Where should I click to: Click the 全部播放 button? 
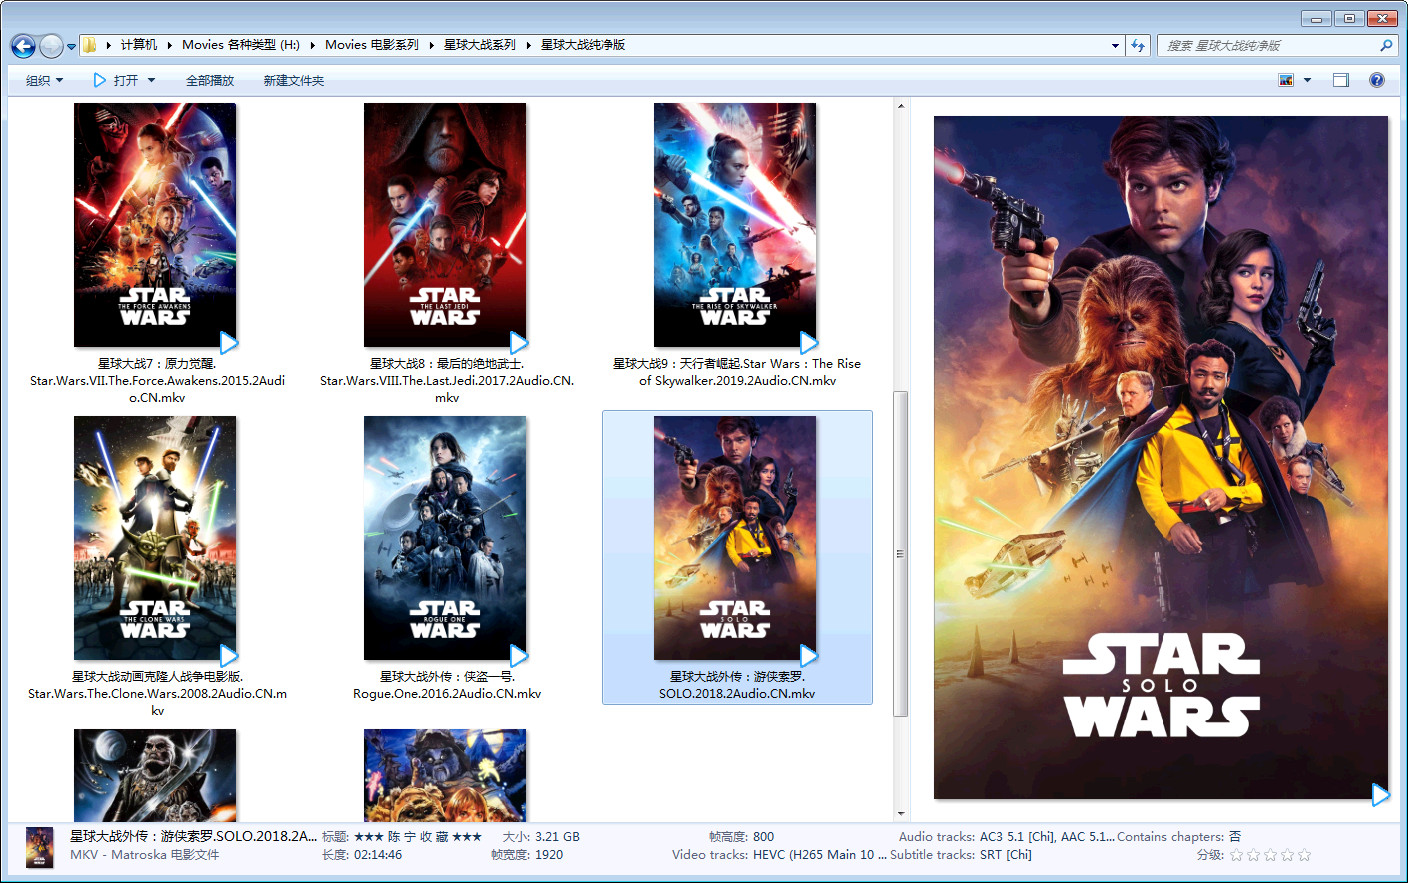click(x=210, y=80)
